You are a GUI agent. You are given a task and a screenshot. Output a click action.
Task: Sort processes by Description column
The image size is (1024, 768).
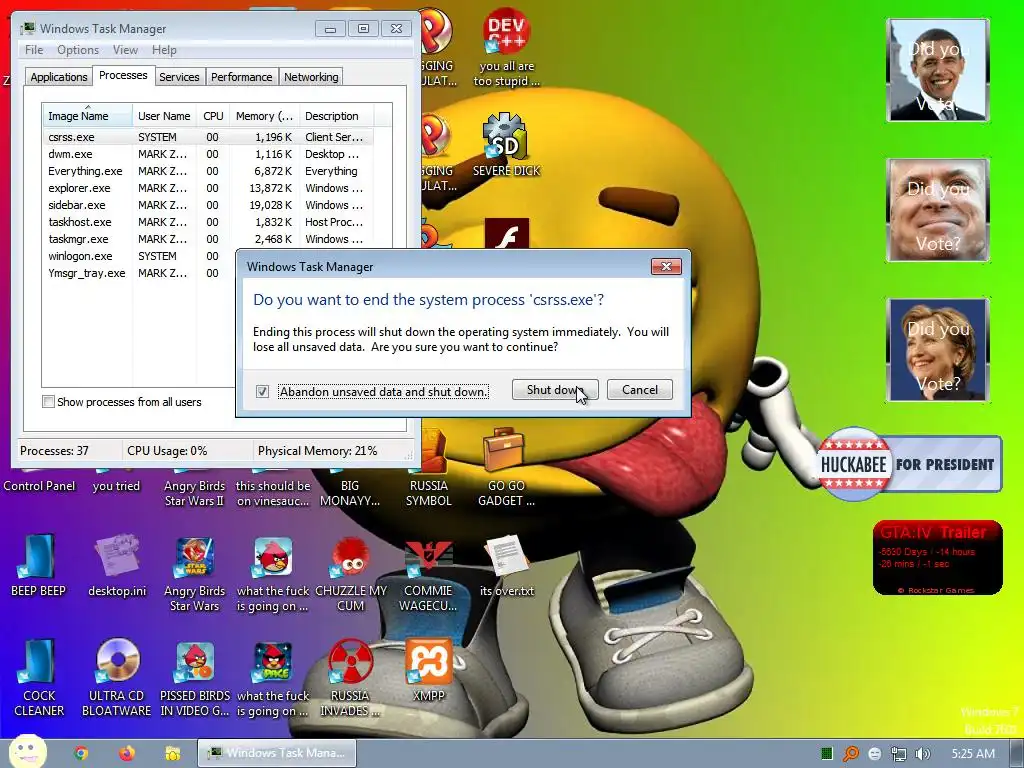coord(336,116)
